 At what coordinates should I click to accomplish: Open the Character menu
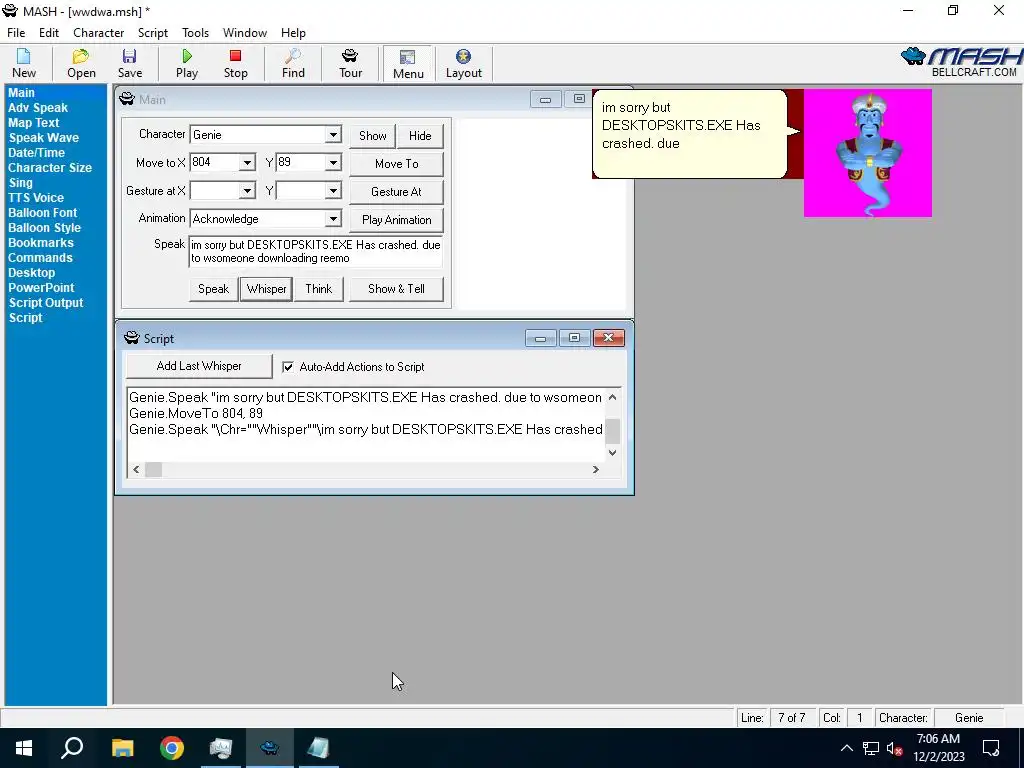99,33
